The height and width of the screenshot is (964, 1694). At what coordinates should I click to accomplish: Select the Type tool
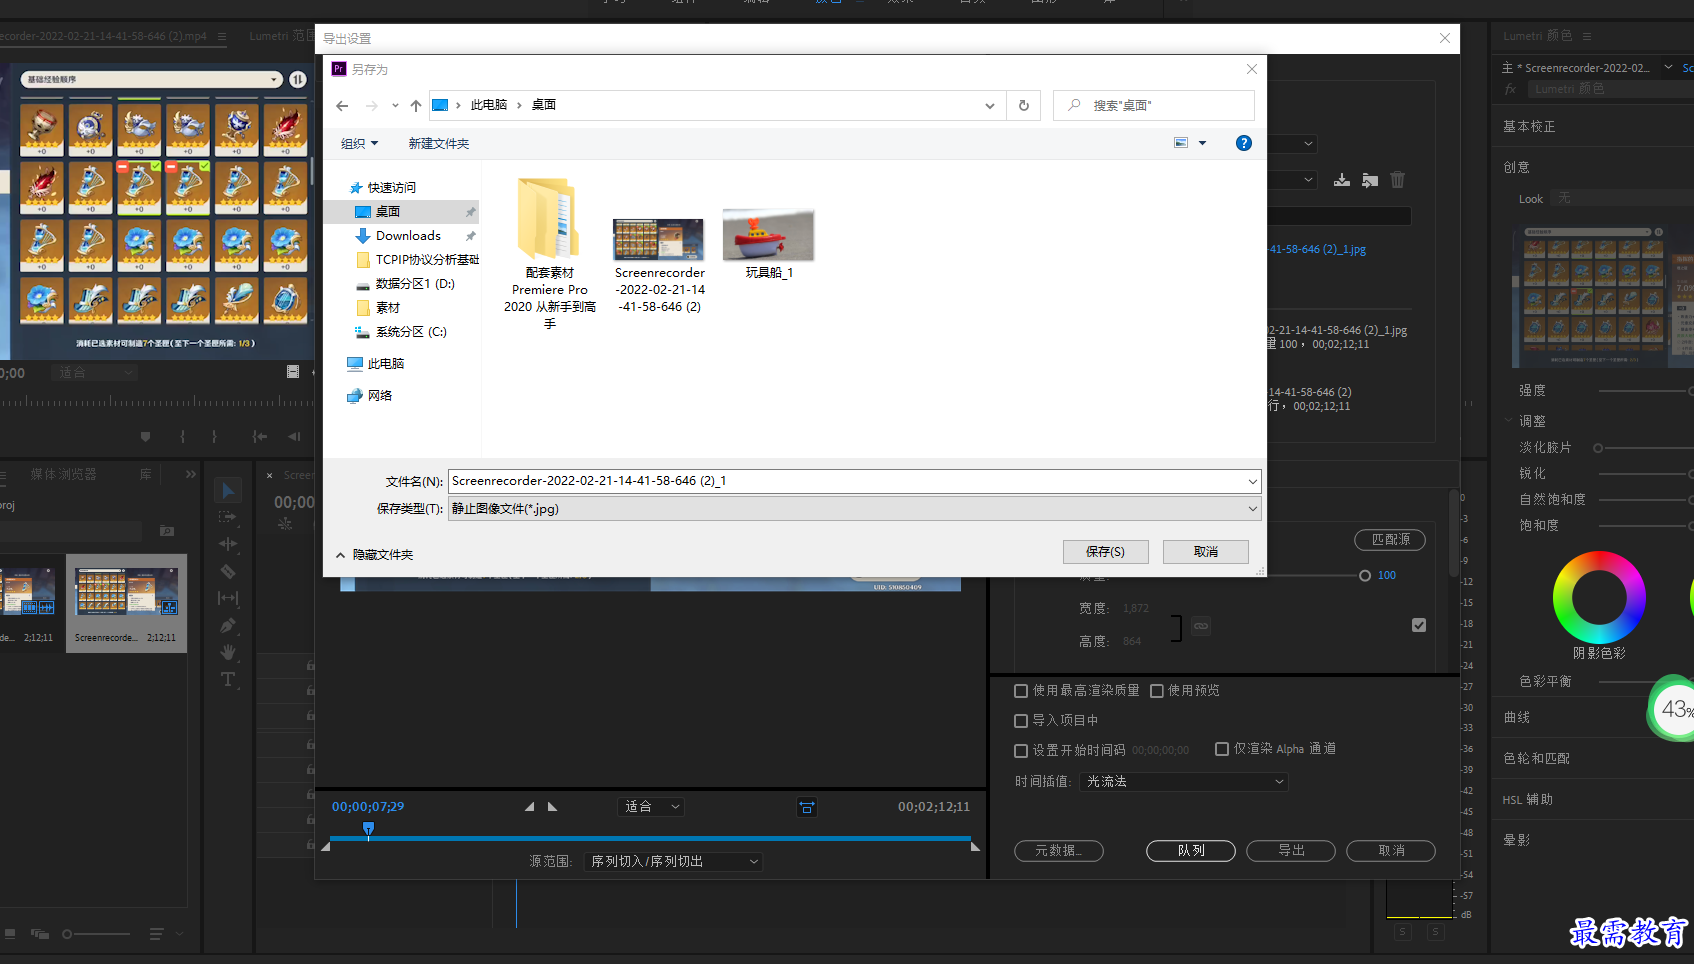228,679
